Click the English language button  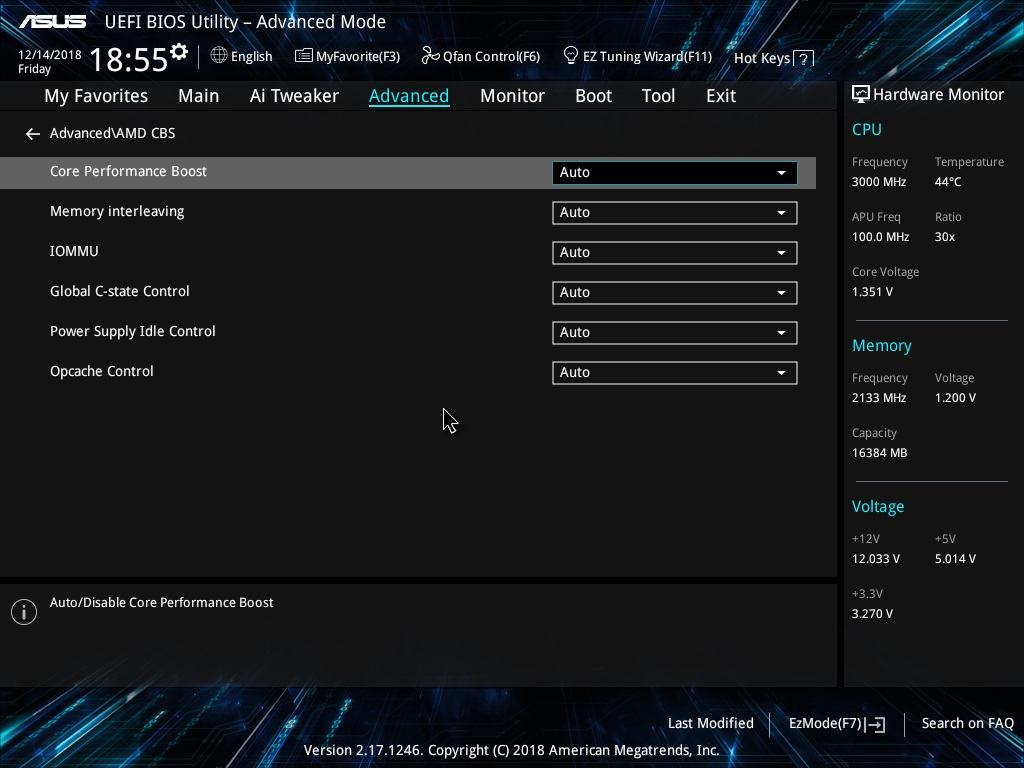(x=251, y=57)
